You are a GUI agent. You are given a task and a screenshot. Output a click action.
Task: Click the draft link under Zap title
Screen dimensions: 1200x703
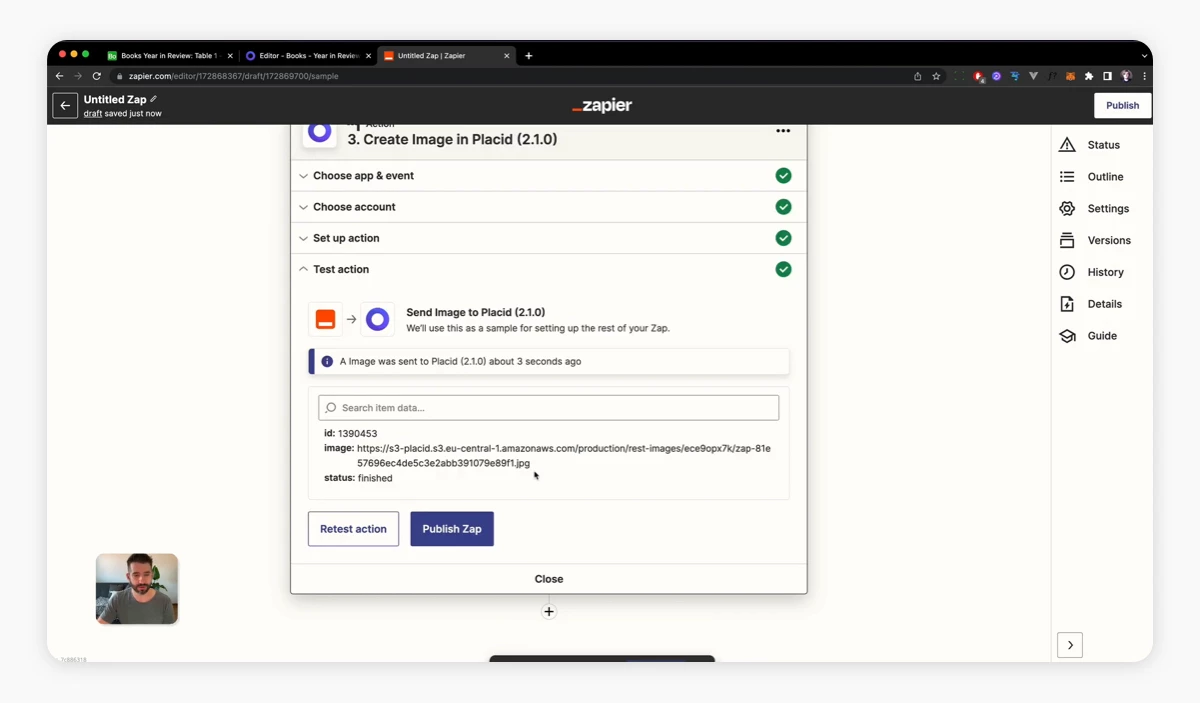(93, 113)
